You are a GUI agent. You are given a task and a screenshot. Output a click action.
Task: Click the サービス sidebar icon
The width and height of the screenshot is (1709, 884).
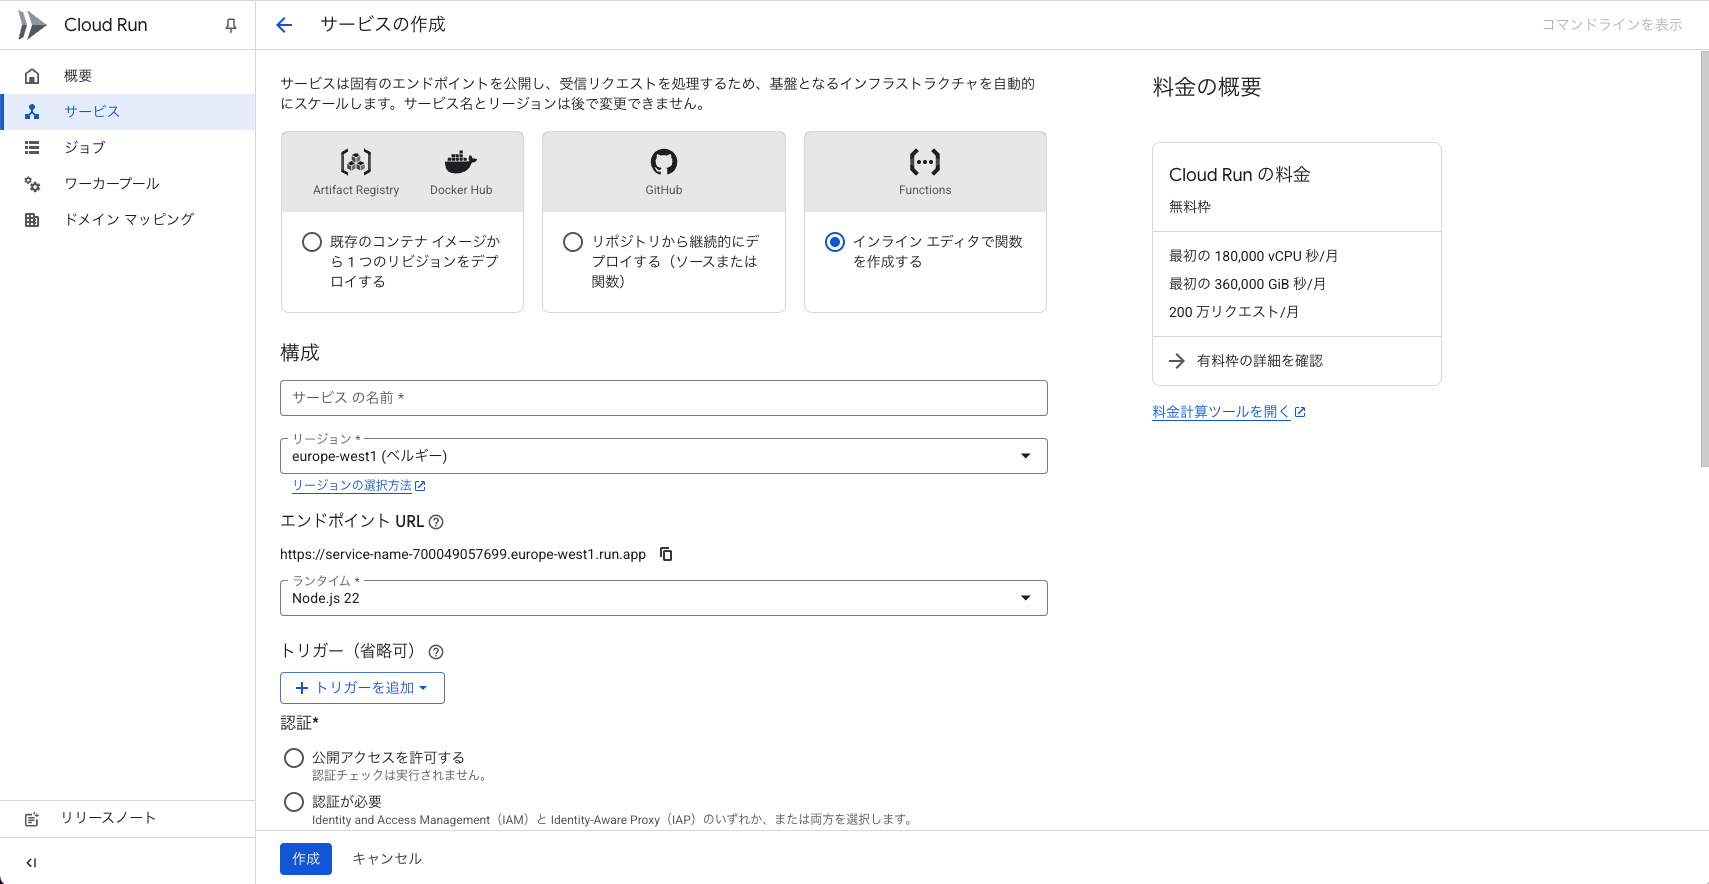32,112
